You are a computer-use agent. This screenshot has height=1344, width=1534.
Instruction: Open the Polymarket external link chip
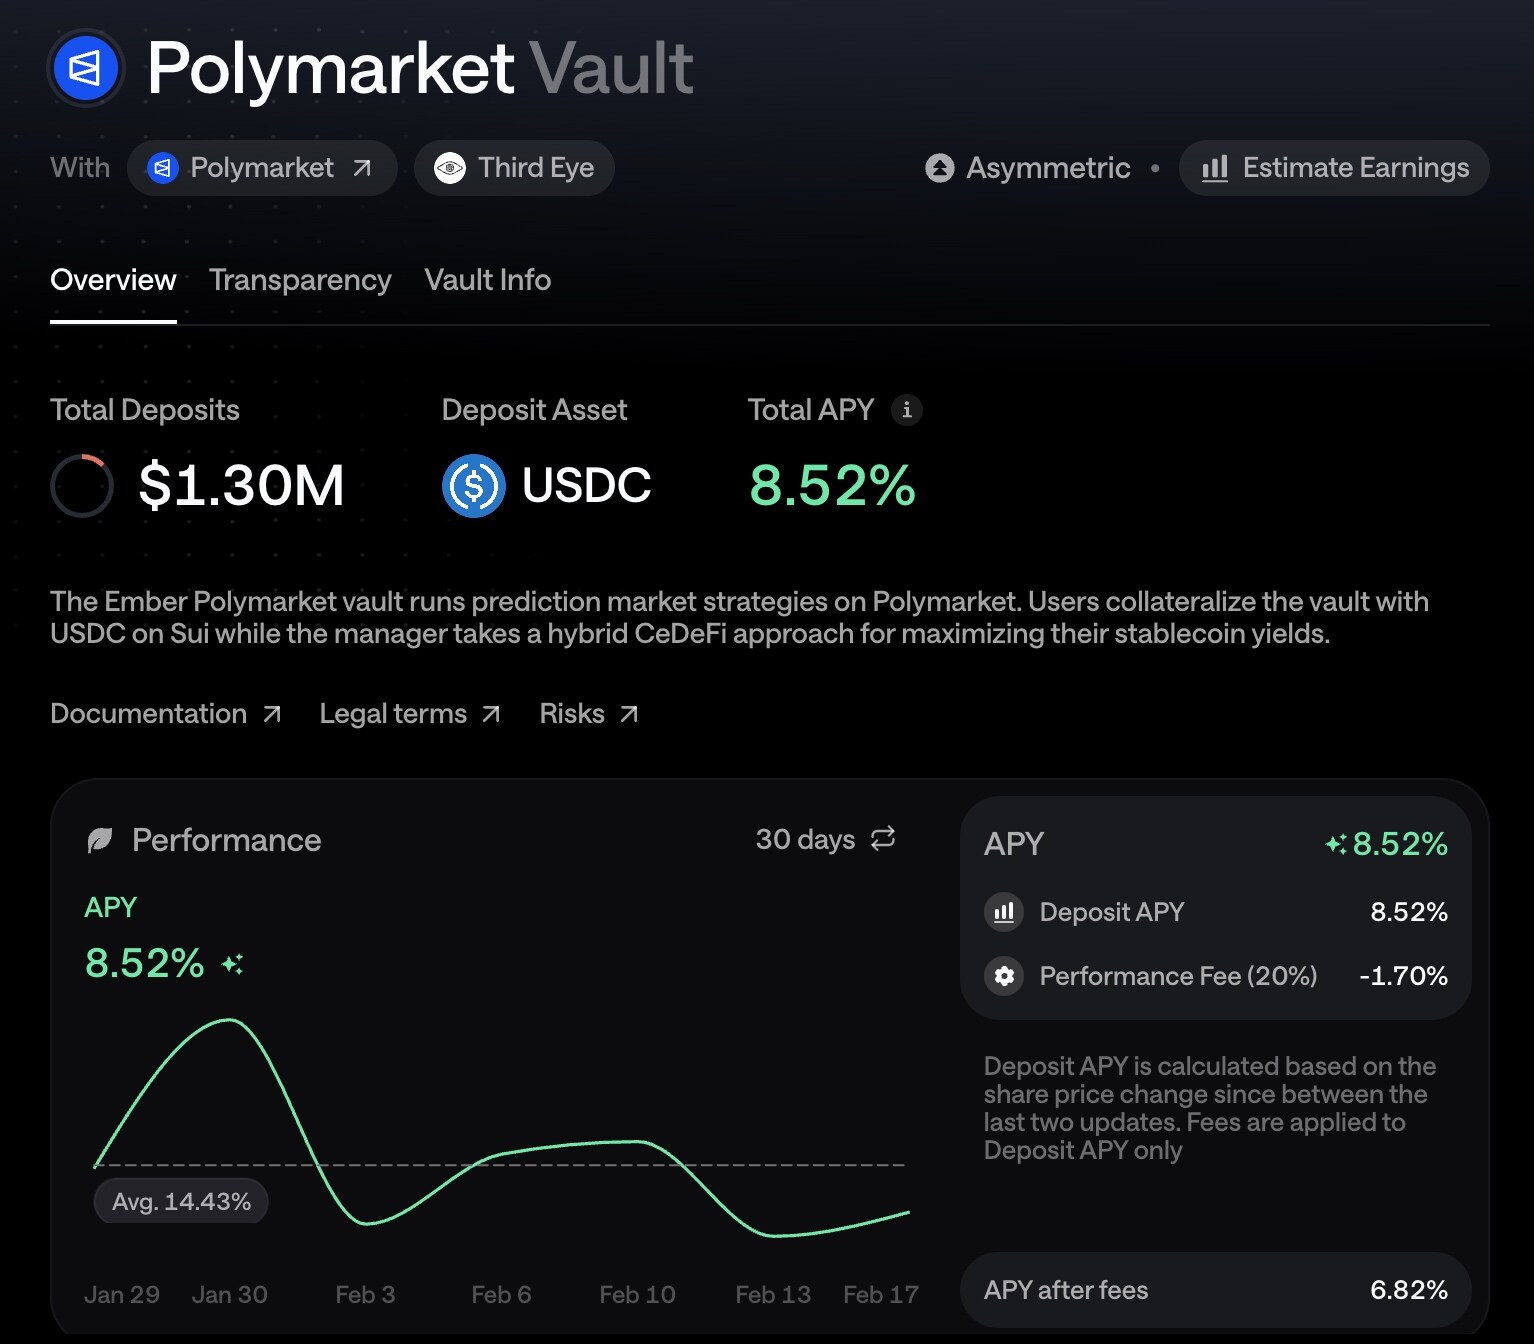tap(262, 168)
